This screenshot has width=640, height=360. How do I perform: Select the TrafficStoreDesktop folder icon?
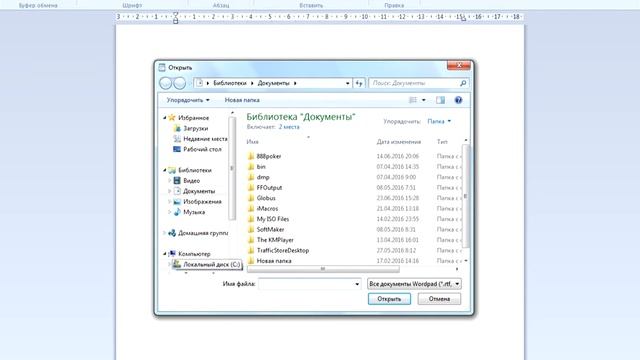(x=251, y=251)
